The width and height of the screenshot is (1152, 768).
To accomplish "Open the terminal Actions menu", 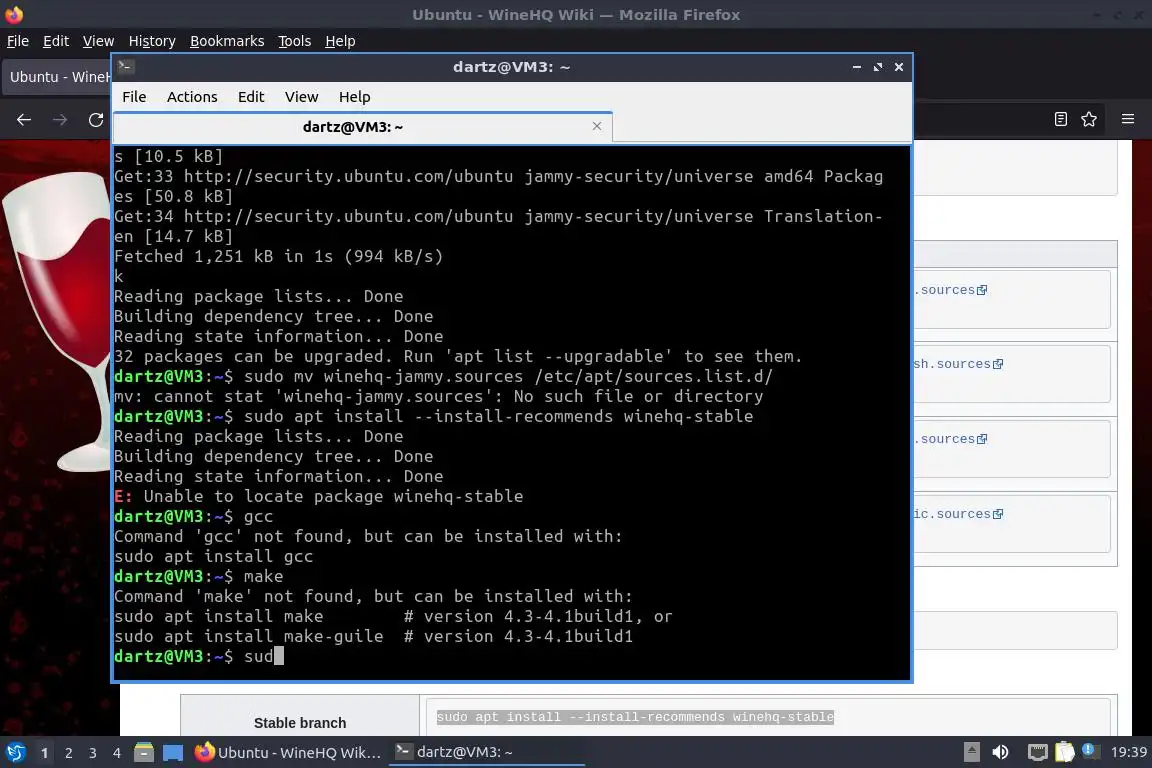I will click(x=192, y=97).
